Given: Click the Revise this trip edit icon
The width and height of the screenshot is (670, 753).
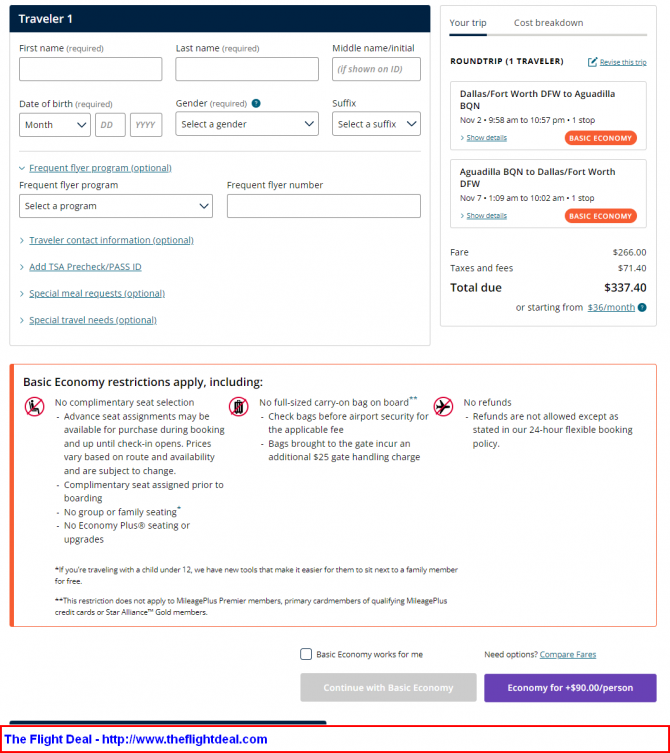Looking at the screenshot, I should coord(593,62).
